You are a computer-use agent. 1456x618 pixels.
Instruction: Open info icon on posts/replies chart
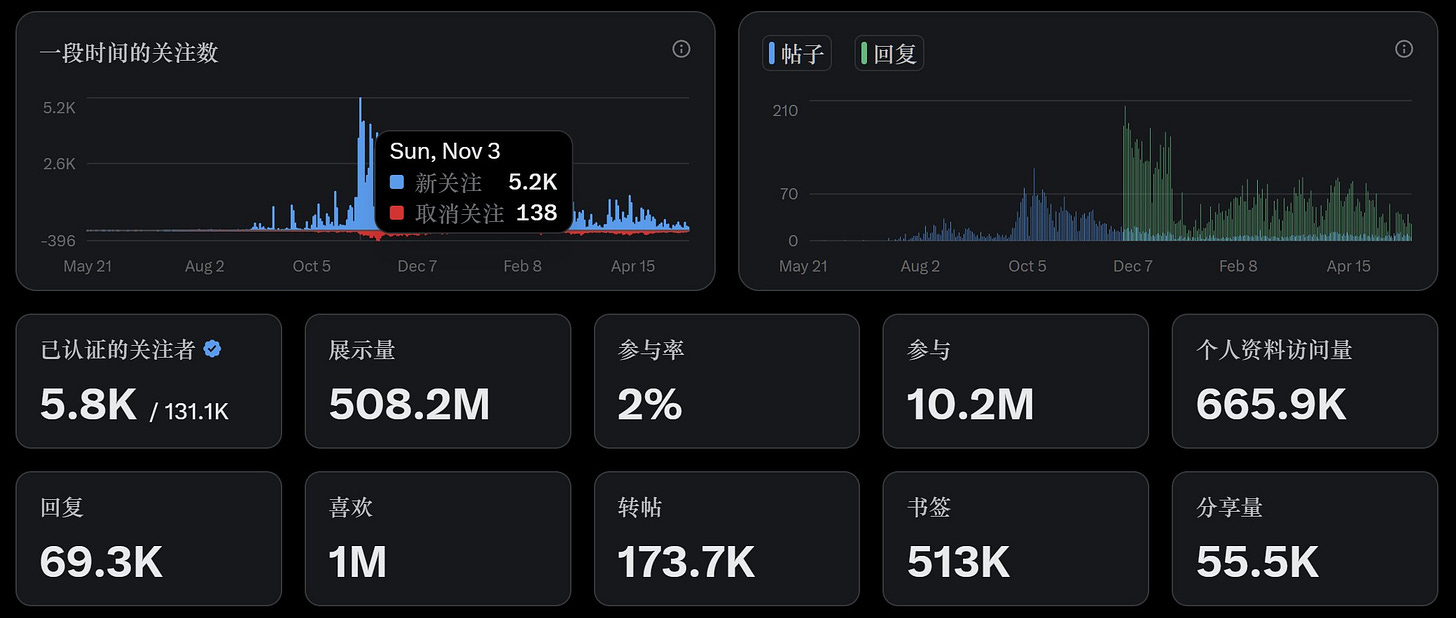tap(1404, 49)
